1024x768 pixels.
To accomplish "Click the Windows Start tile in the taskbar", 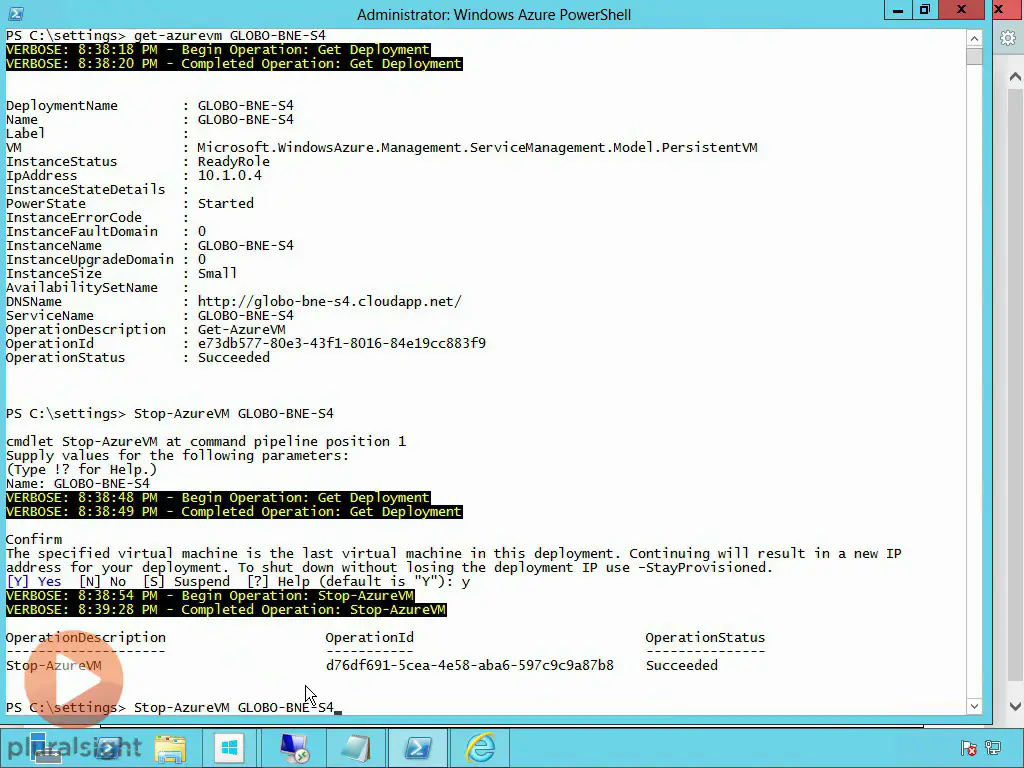I will click(x=229, y=748).
